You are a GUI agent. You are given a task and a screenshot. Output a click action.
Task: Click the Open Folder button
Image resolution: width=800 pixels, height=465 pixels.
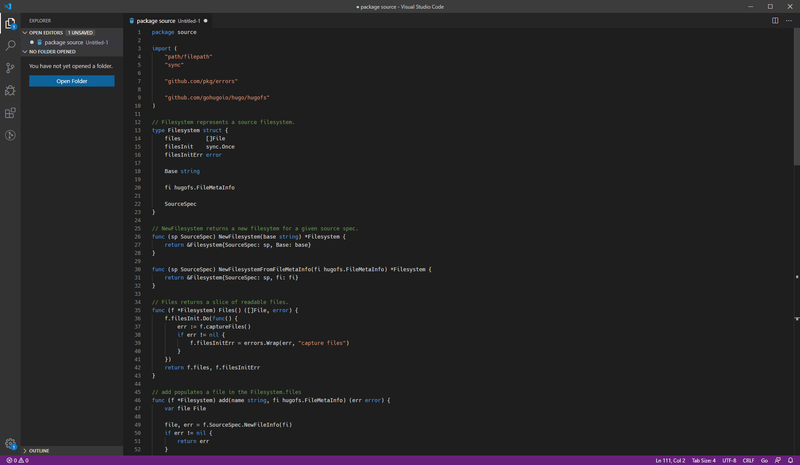(71, 81)
